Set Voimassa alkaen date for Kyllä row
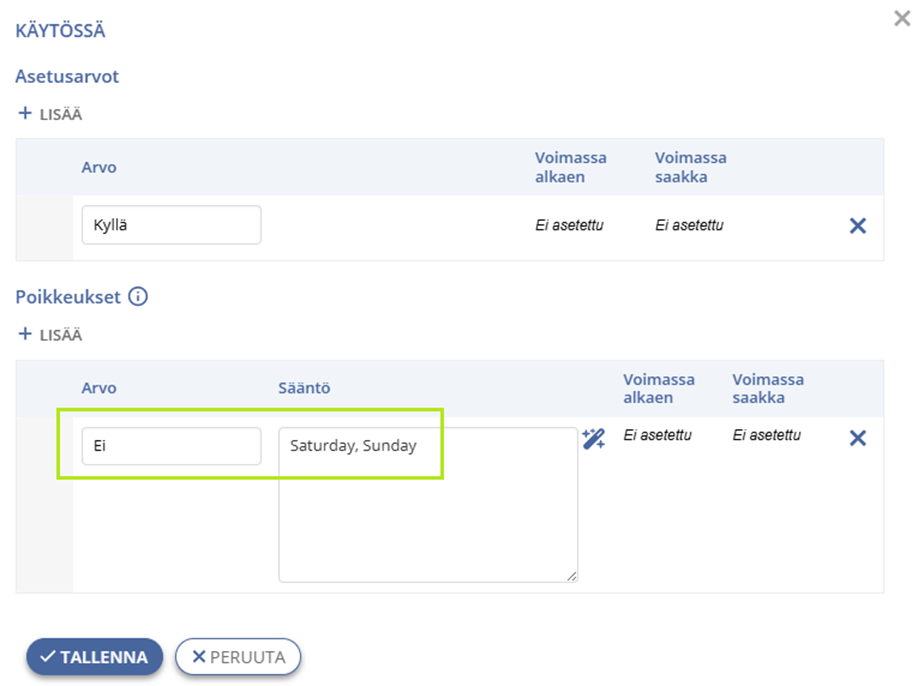 pos(569,225)
